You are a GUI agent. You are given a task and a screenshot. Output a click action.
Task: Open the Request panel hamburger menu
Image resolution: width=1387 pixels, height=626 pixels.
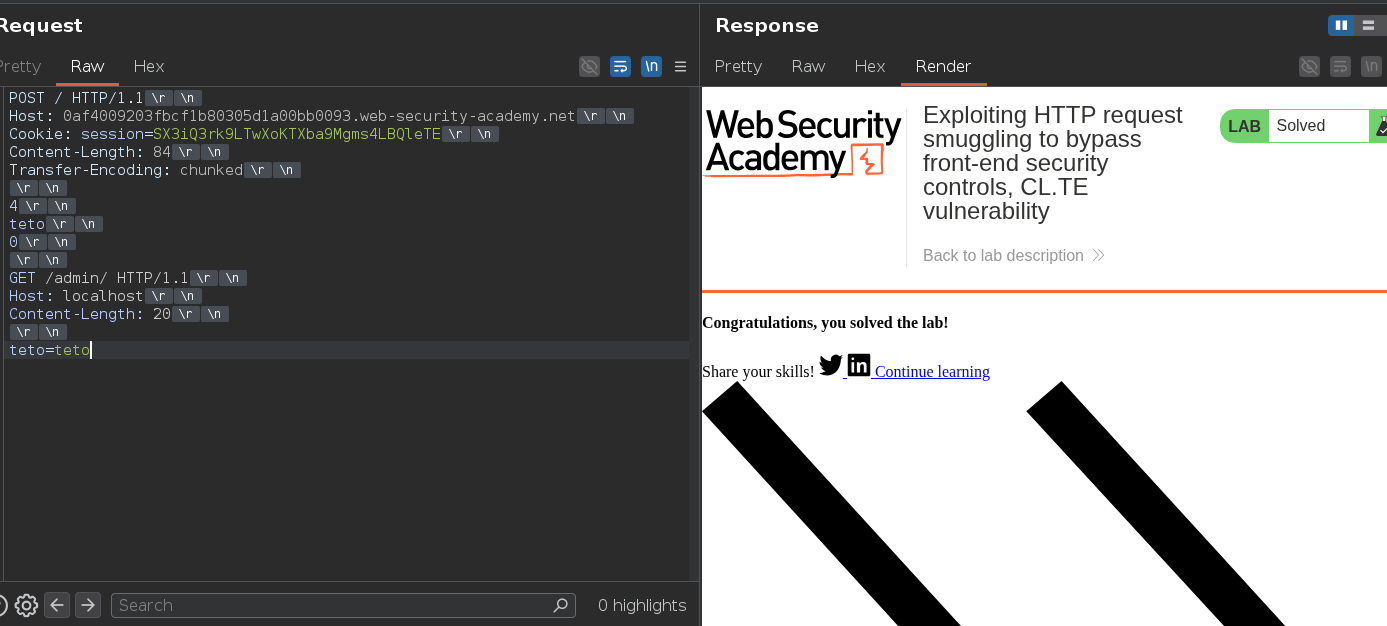(x=681, y=66)
